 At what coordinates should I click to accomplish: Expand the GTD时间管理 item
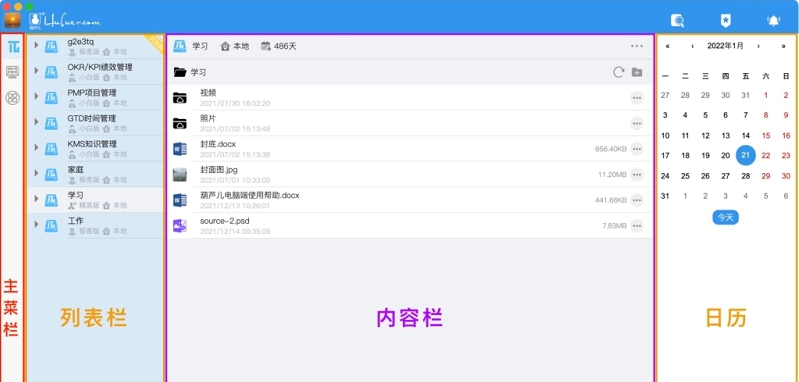click(36, 121)
